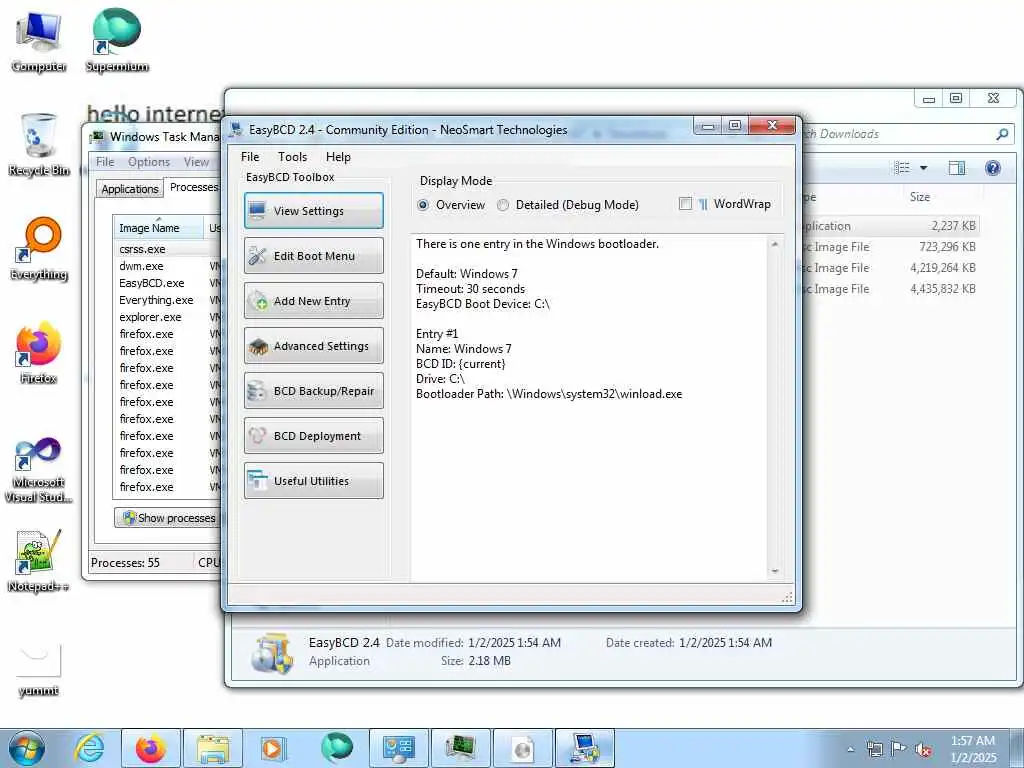This screenshot has width=1024, height=768.
Task: Open Microsoft Visual Studio desktop shortcut
Action: [x=39, y=469]
